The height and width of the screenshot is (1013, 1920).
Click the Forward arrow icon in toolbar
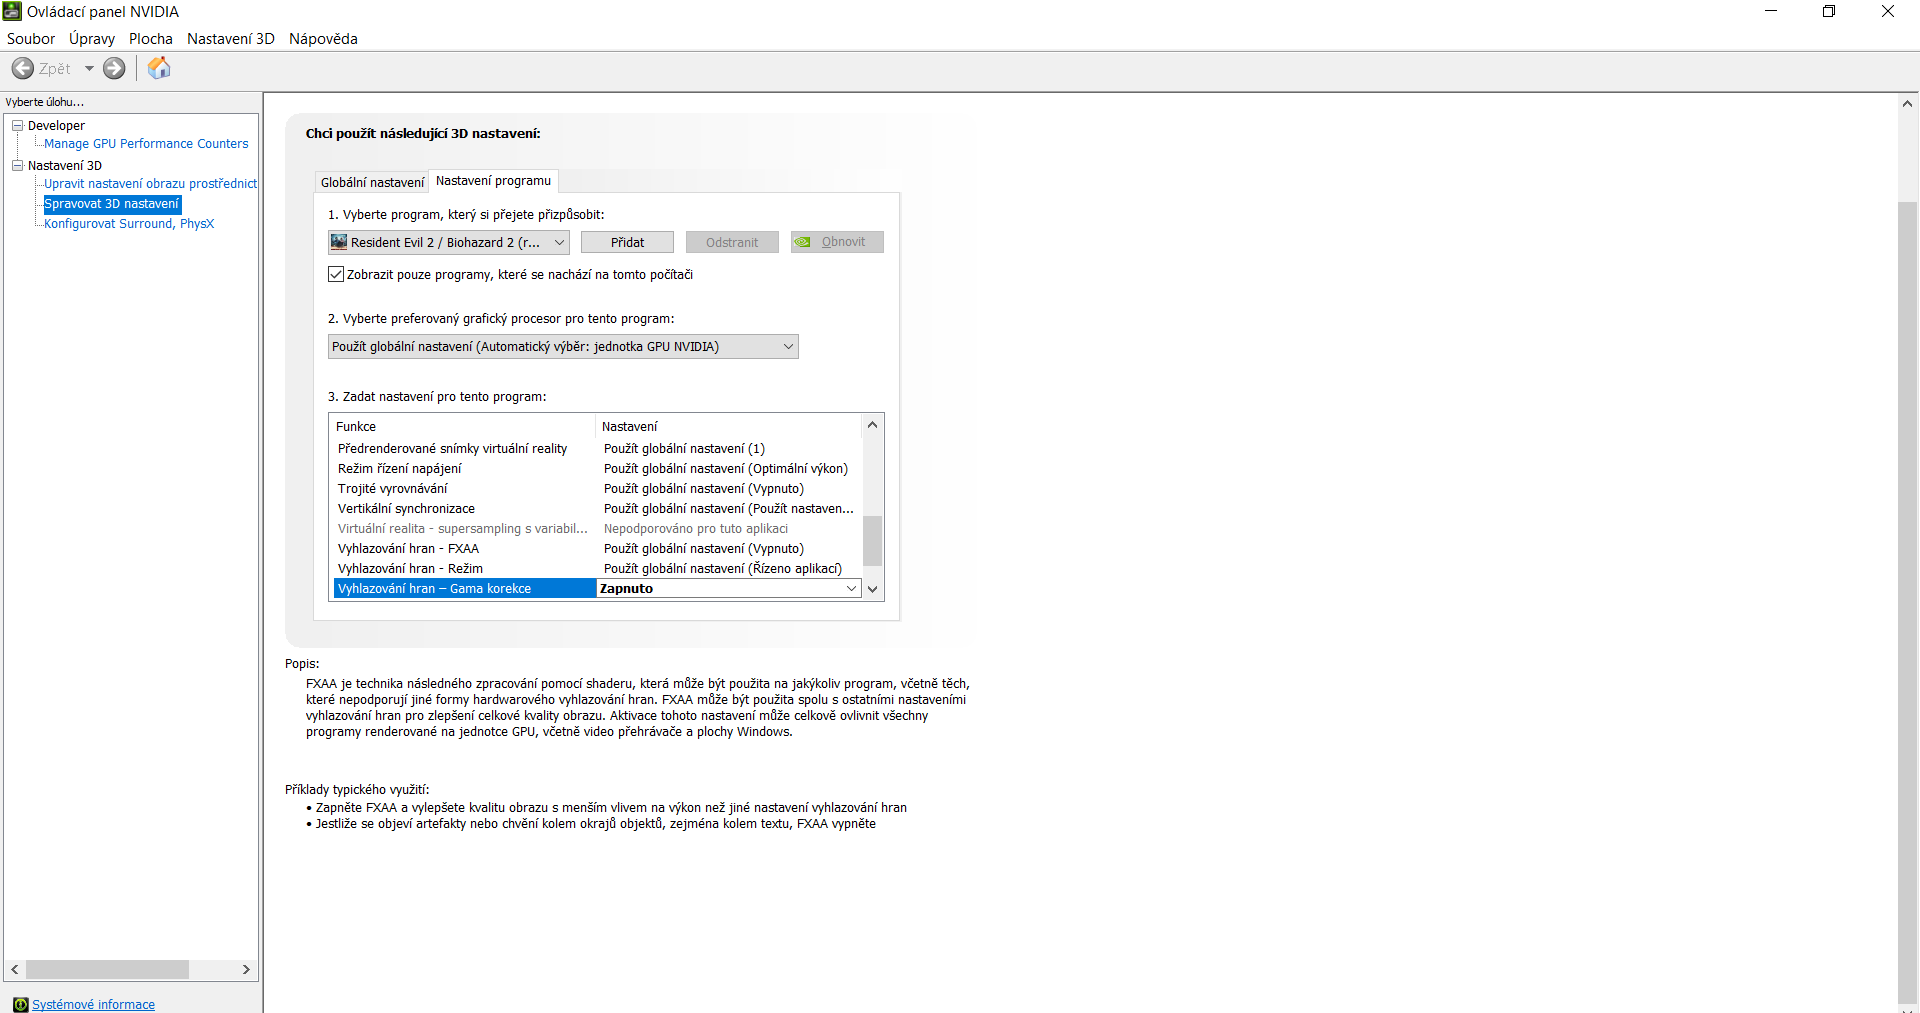pos(115,68)
